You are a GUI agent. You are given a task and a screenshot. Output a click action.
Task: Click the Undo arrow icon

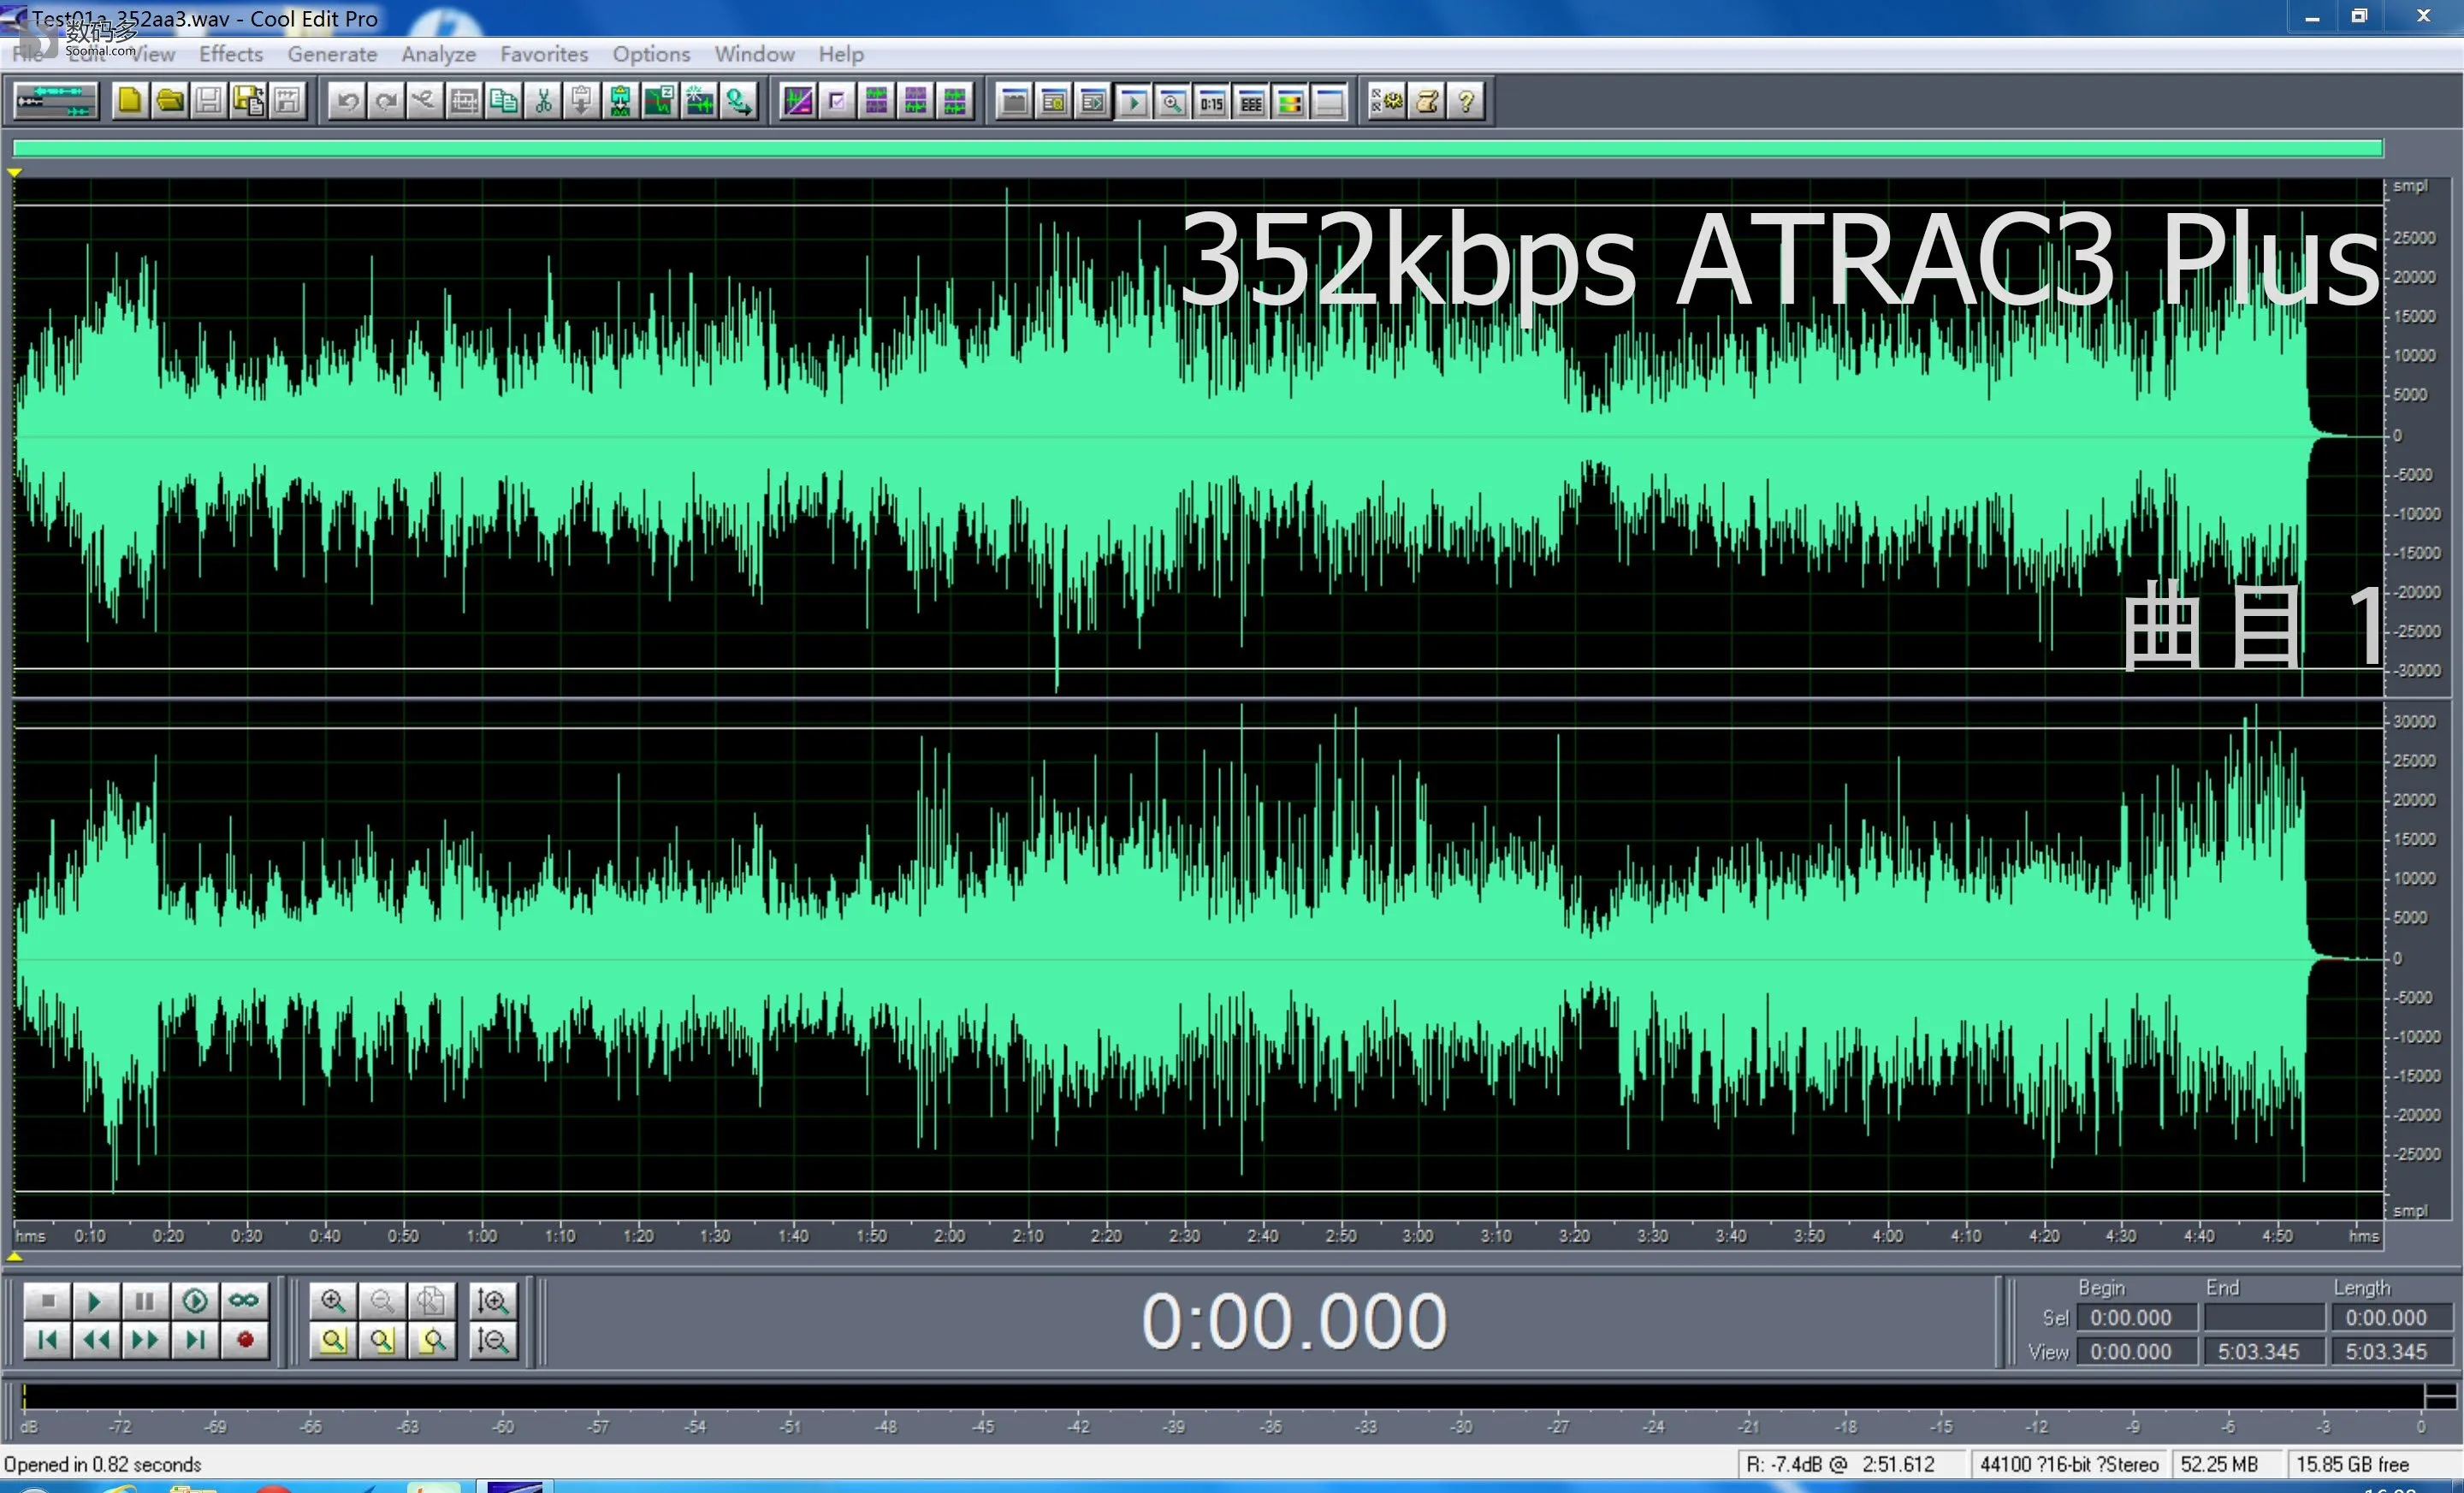[347, 101]
